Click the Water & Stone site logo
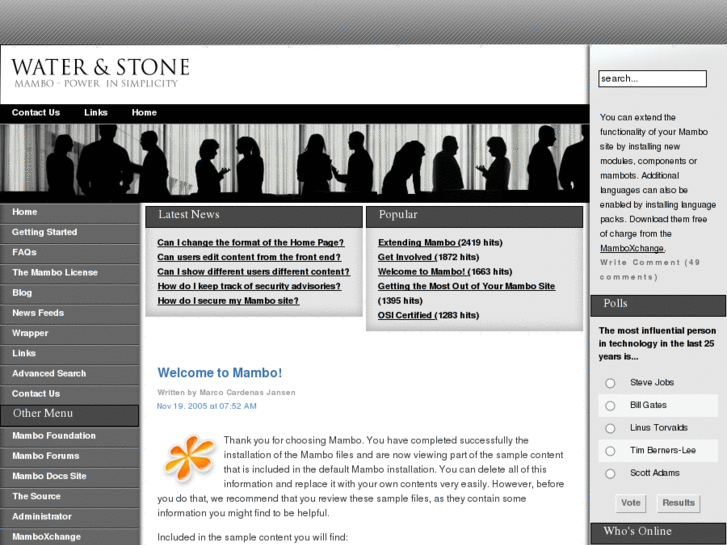 pyautogui.click(x=100, y=73)
